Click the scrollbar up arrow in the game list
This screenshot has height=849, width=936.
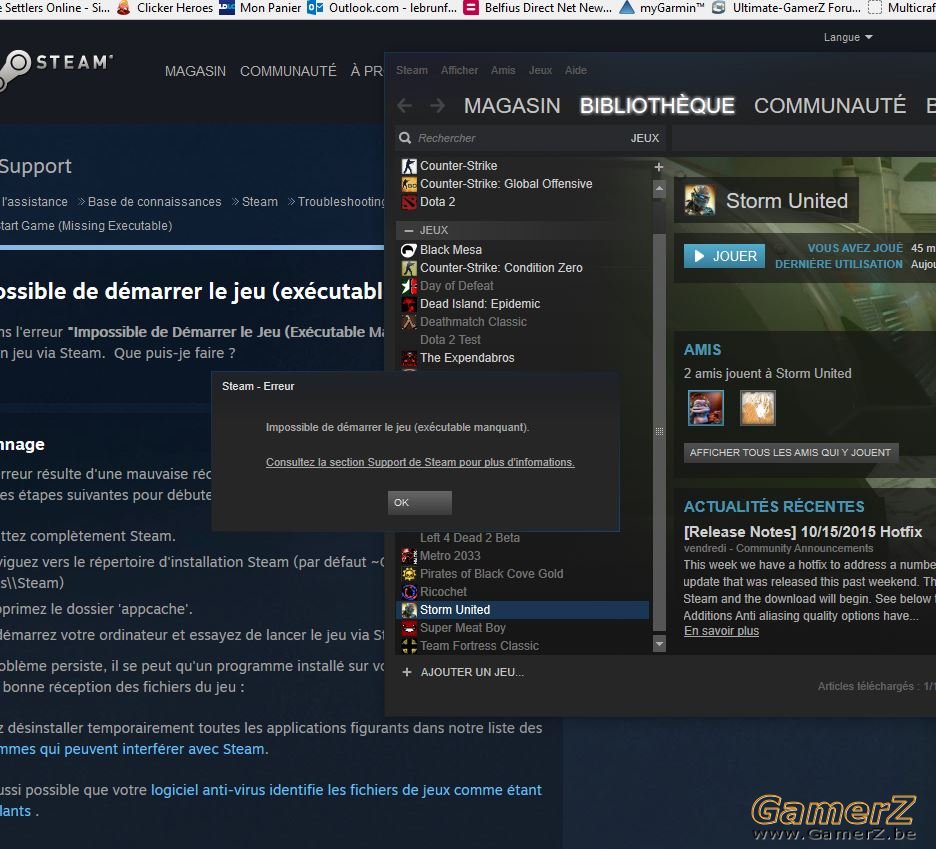click(659, 190)
